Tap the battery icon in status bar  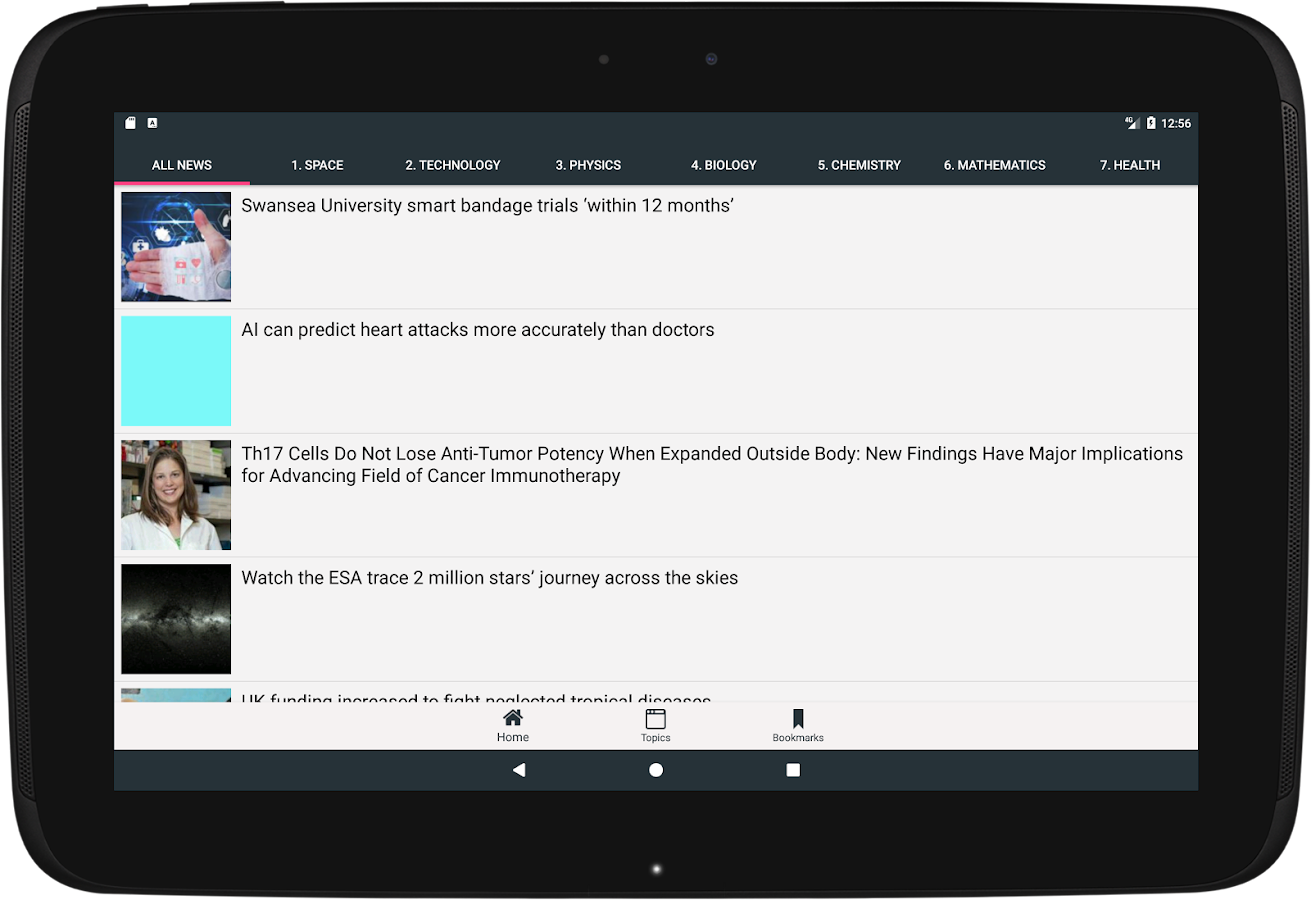pos(1151,123)
